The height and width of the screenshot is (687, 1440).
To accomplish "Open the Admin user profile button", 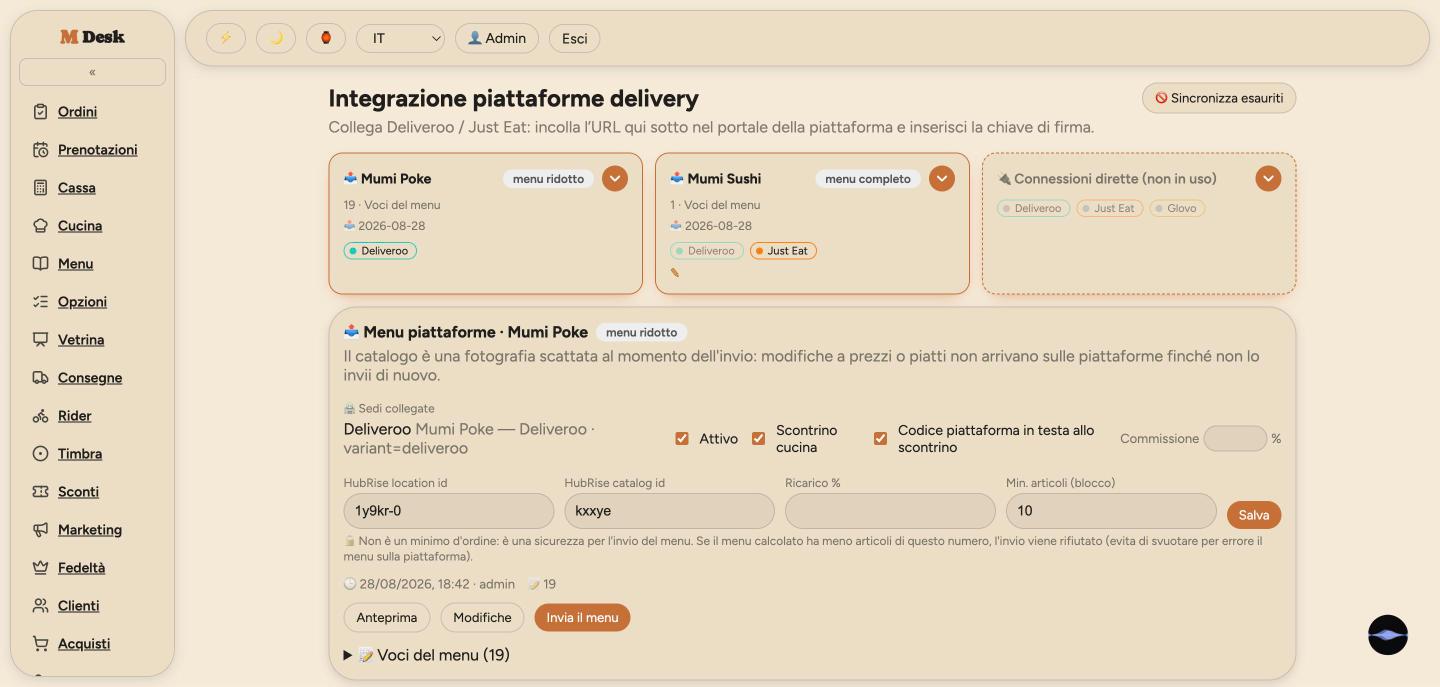I will pos(497,38).
